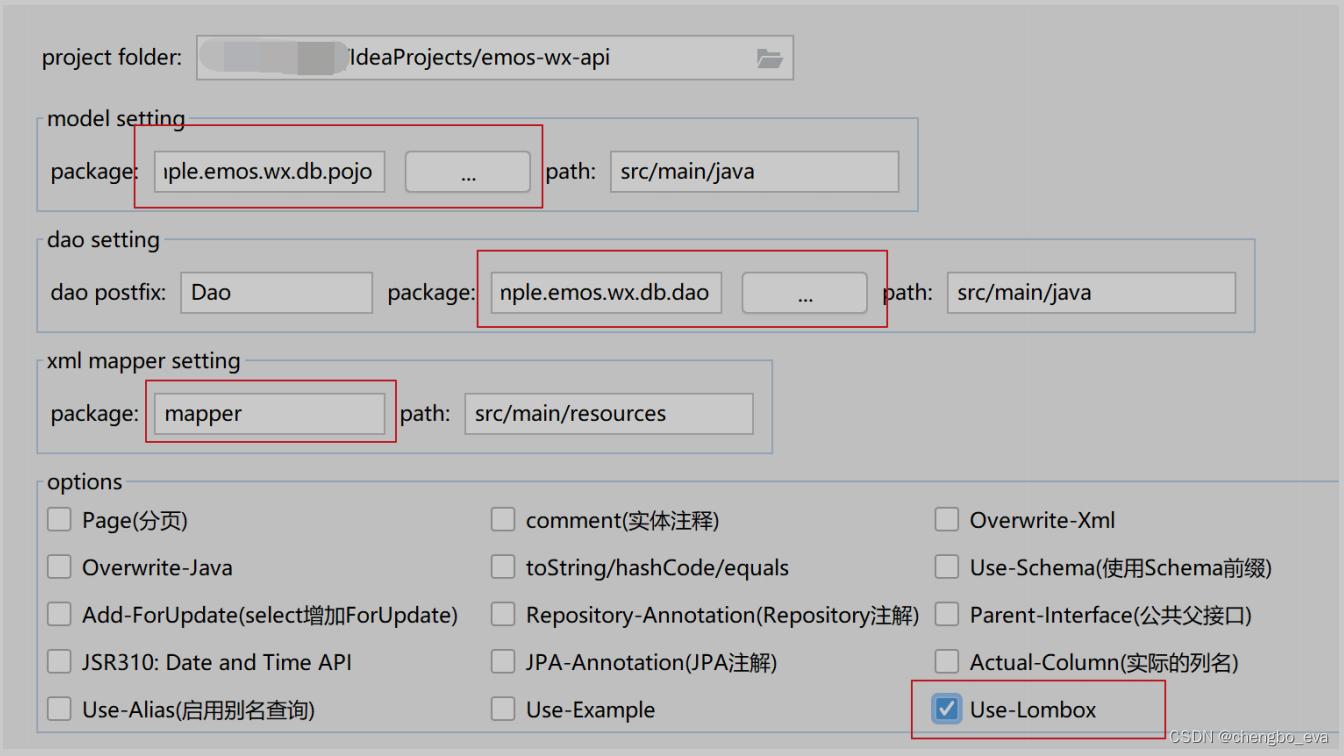The width and height of the screenshot is (1344, 756).
Task: Uncheck the Use-Lombox checkbox
Action: point(947,709)
